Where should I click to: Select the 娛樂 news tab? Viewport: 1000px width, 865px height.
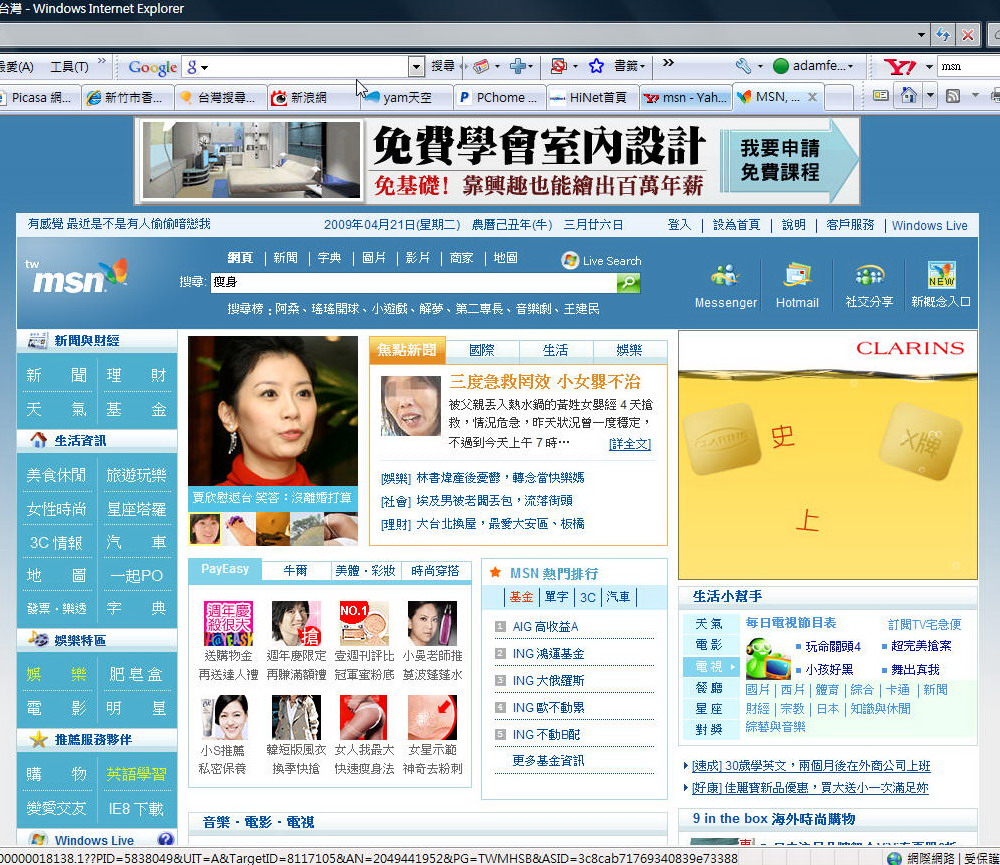pyautogui.click(x=629, y=350)
